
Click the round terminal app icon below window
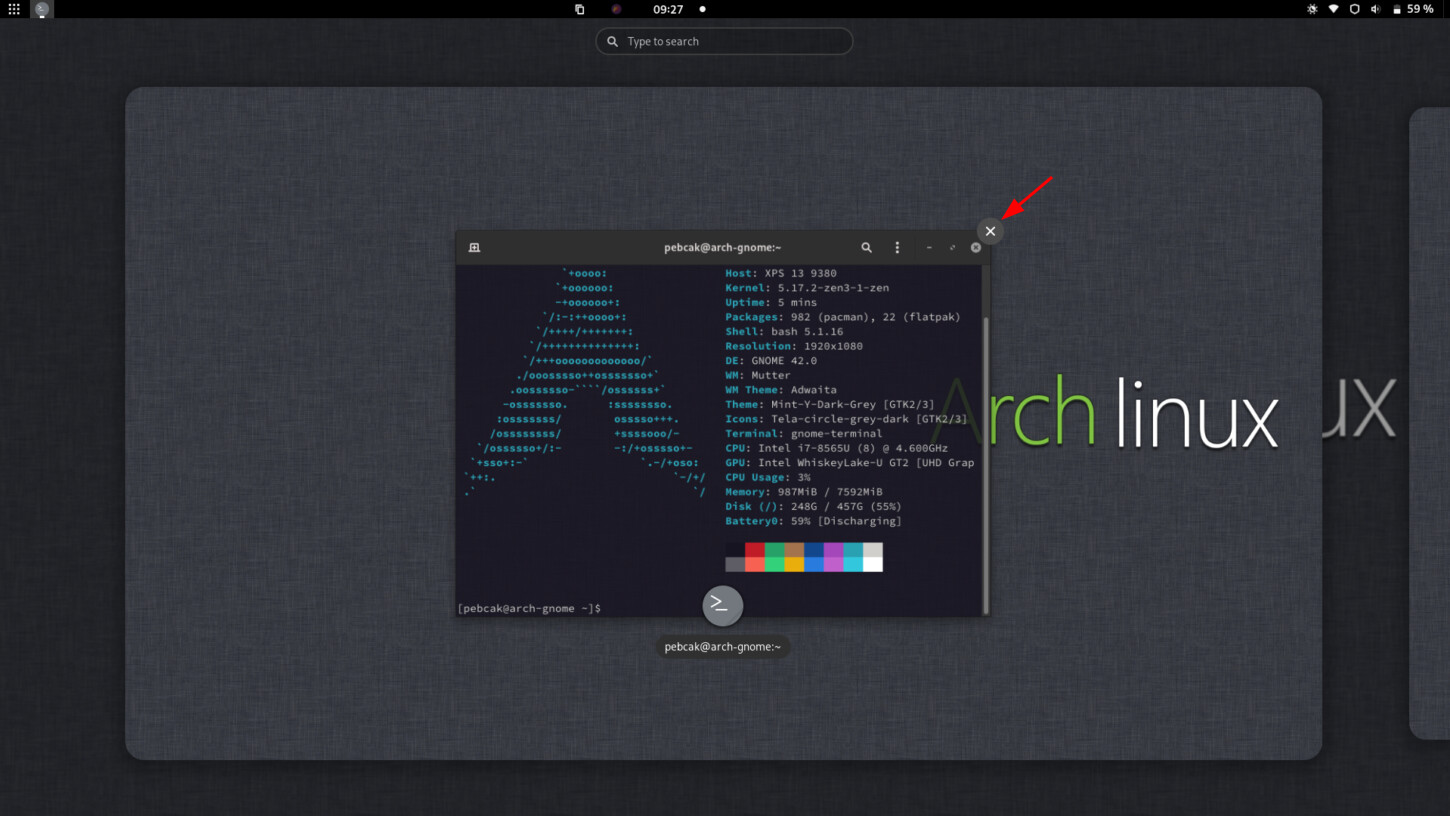(x=722, y=605)
